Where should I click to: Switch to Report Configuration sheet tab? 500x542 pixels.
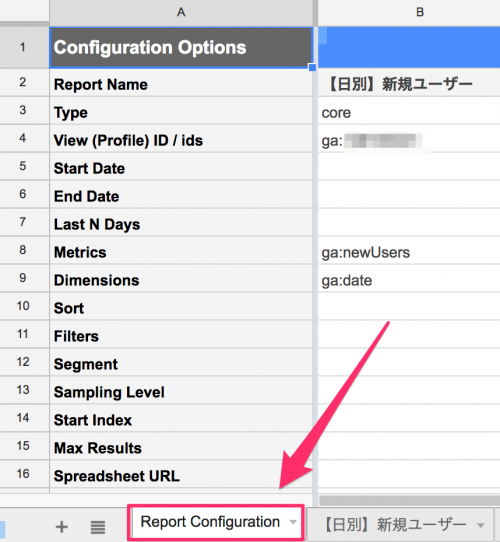(x=210, y=522)
